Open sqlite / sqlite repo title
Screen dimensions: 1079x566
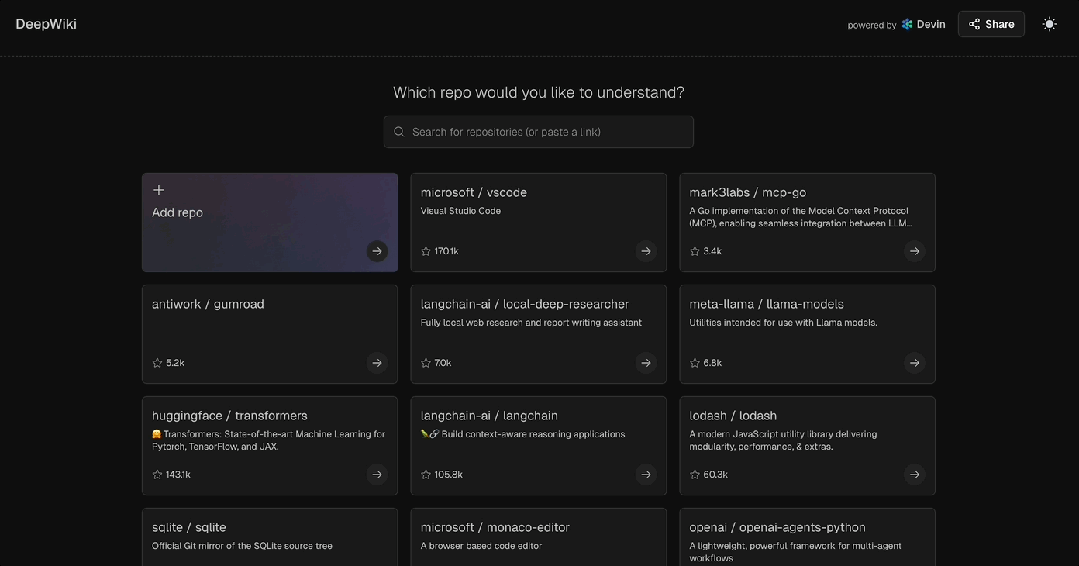[189, 527]
